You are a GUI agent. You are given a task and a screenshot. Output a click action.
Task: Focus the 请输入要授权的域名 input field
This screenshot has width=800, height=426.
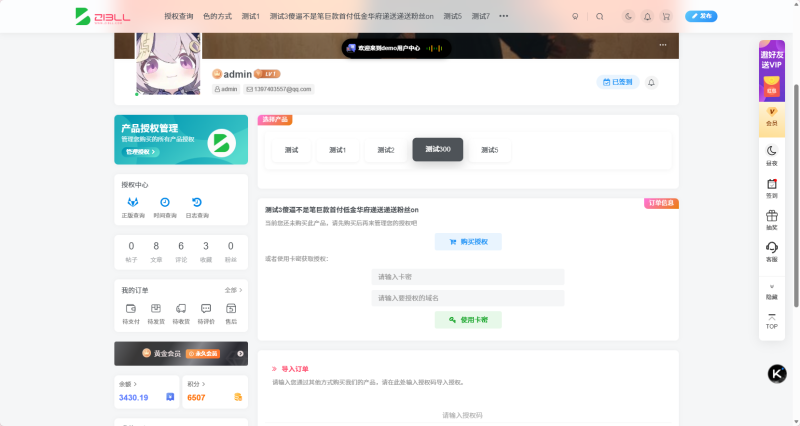(x=468, y=298)
